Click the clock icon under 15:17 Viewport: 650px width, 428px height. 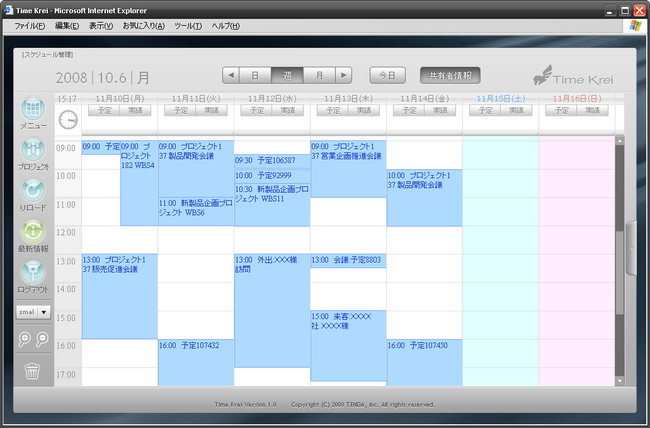68,120
